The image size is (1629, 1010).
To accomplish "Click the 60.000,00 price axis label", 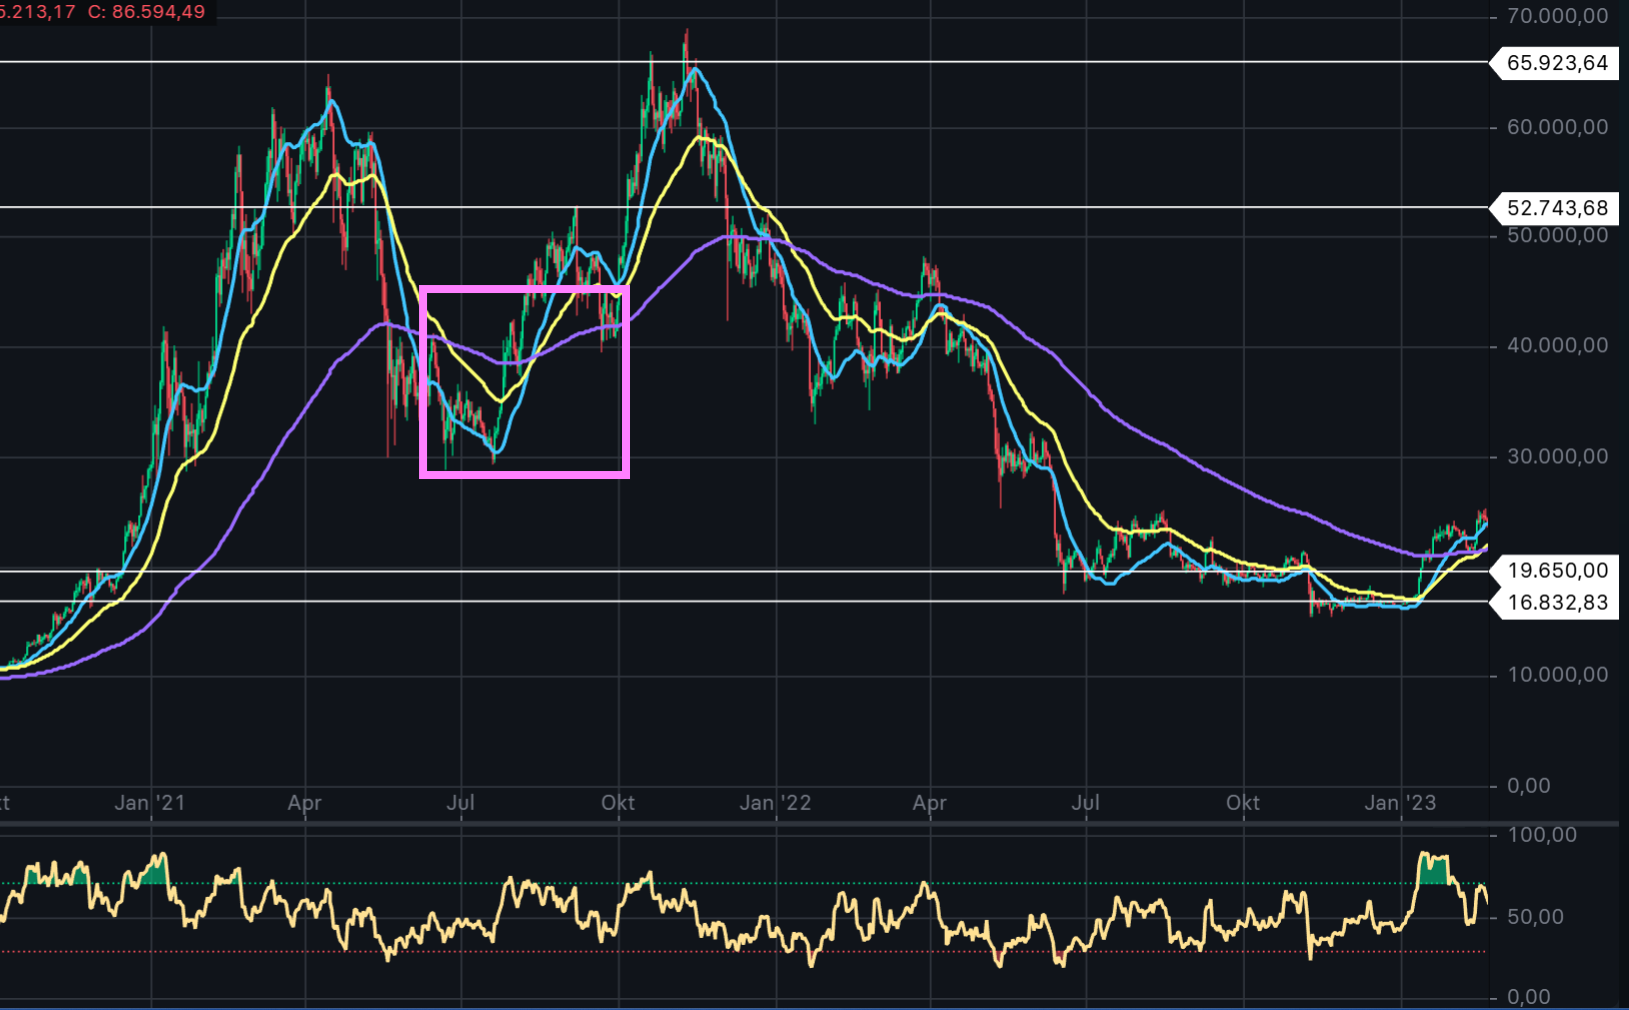I will click(1557, 127).
